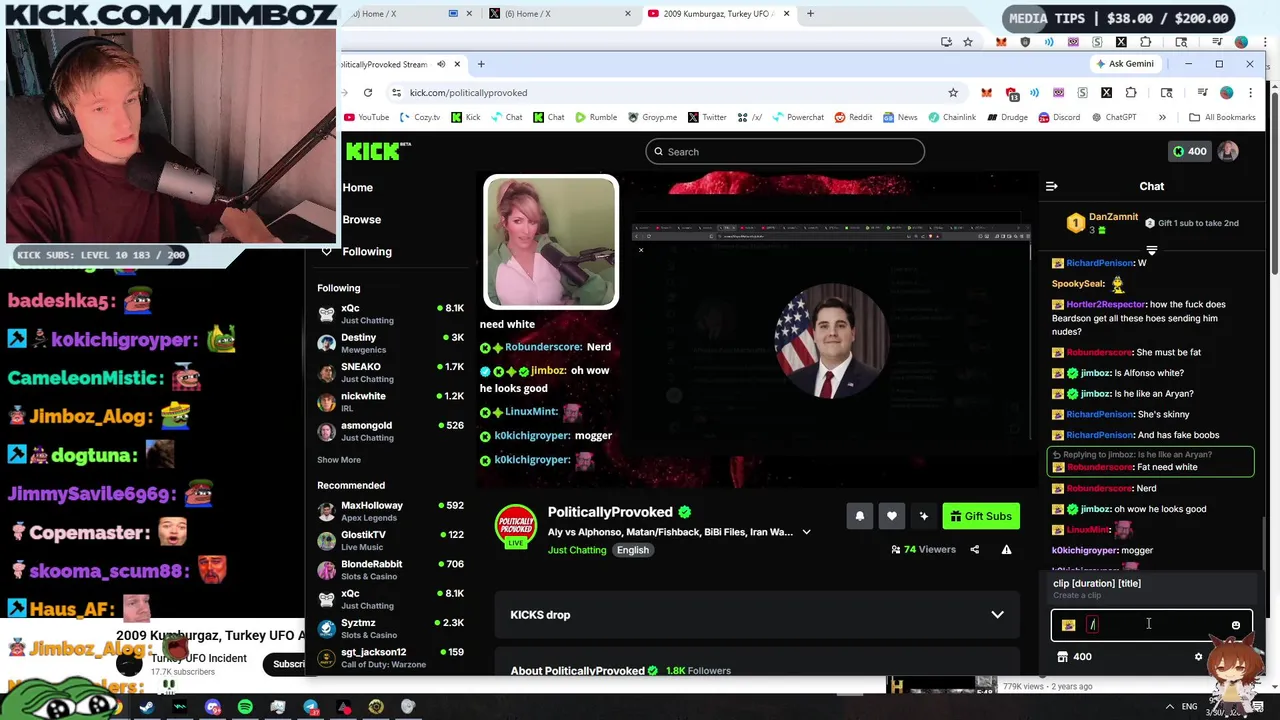Open MaxHolloway in the Recommended list
Image resolution: width=1280 pixels, height=720 pixels.
coord(390,511)
